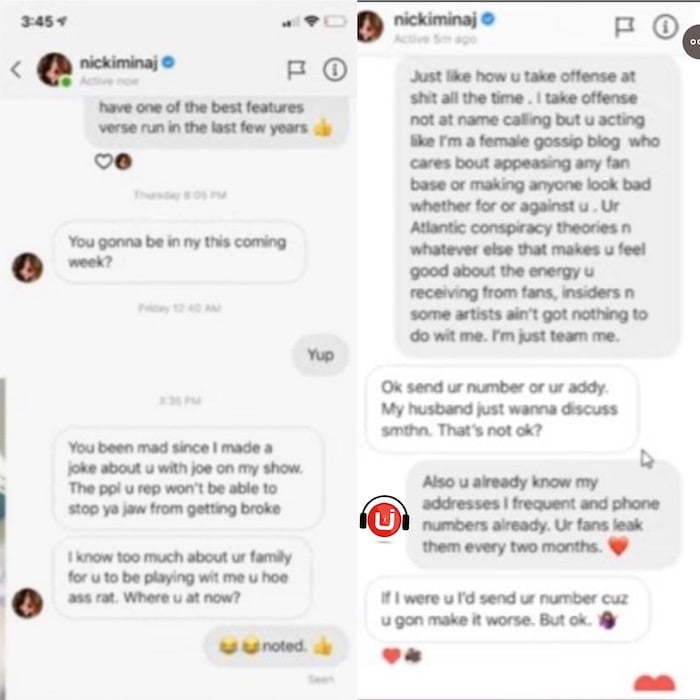The width and height of the screenshot is (700, 700).
Task: Click nickiminaj username in left header
Action: [x=118, y=63]
